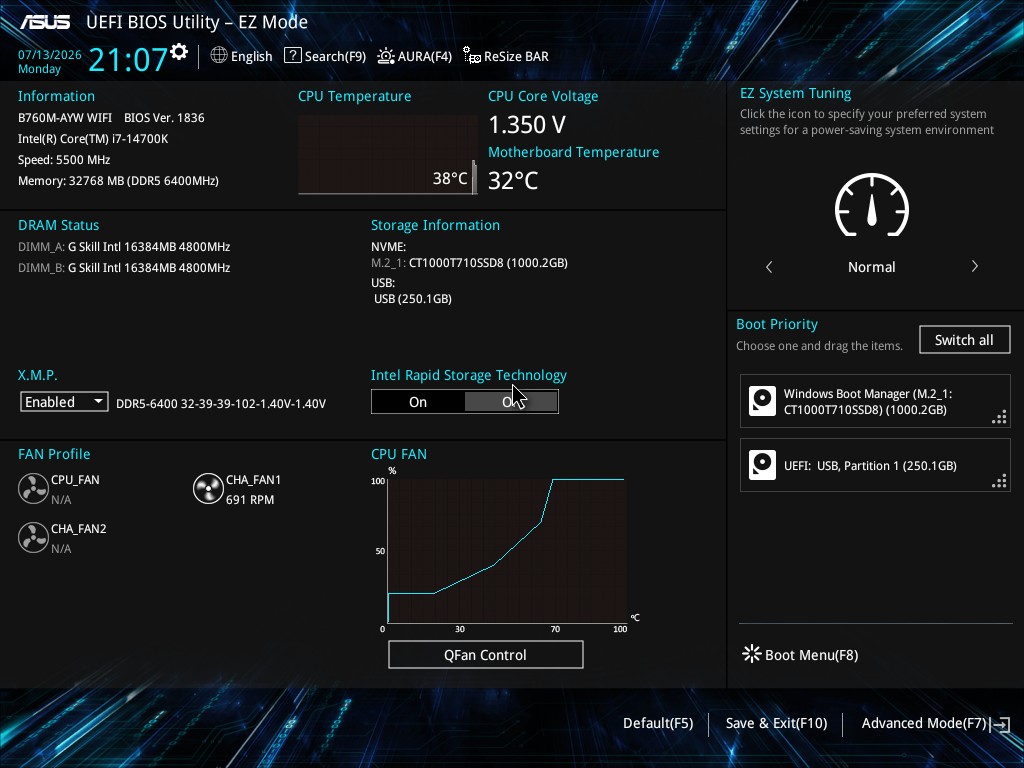
Task: Click the USB (250.1GB) storage entry
Action: click(413, 298)
